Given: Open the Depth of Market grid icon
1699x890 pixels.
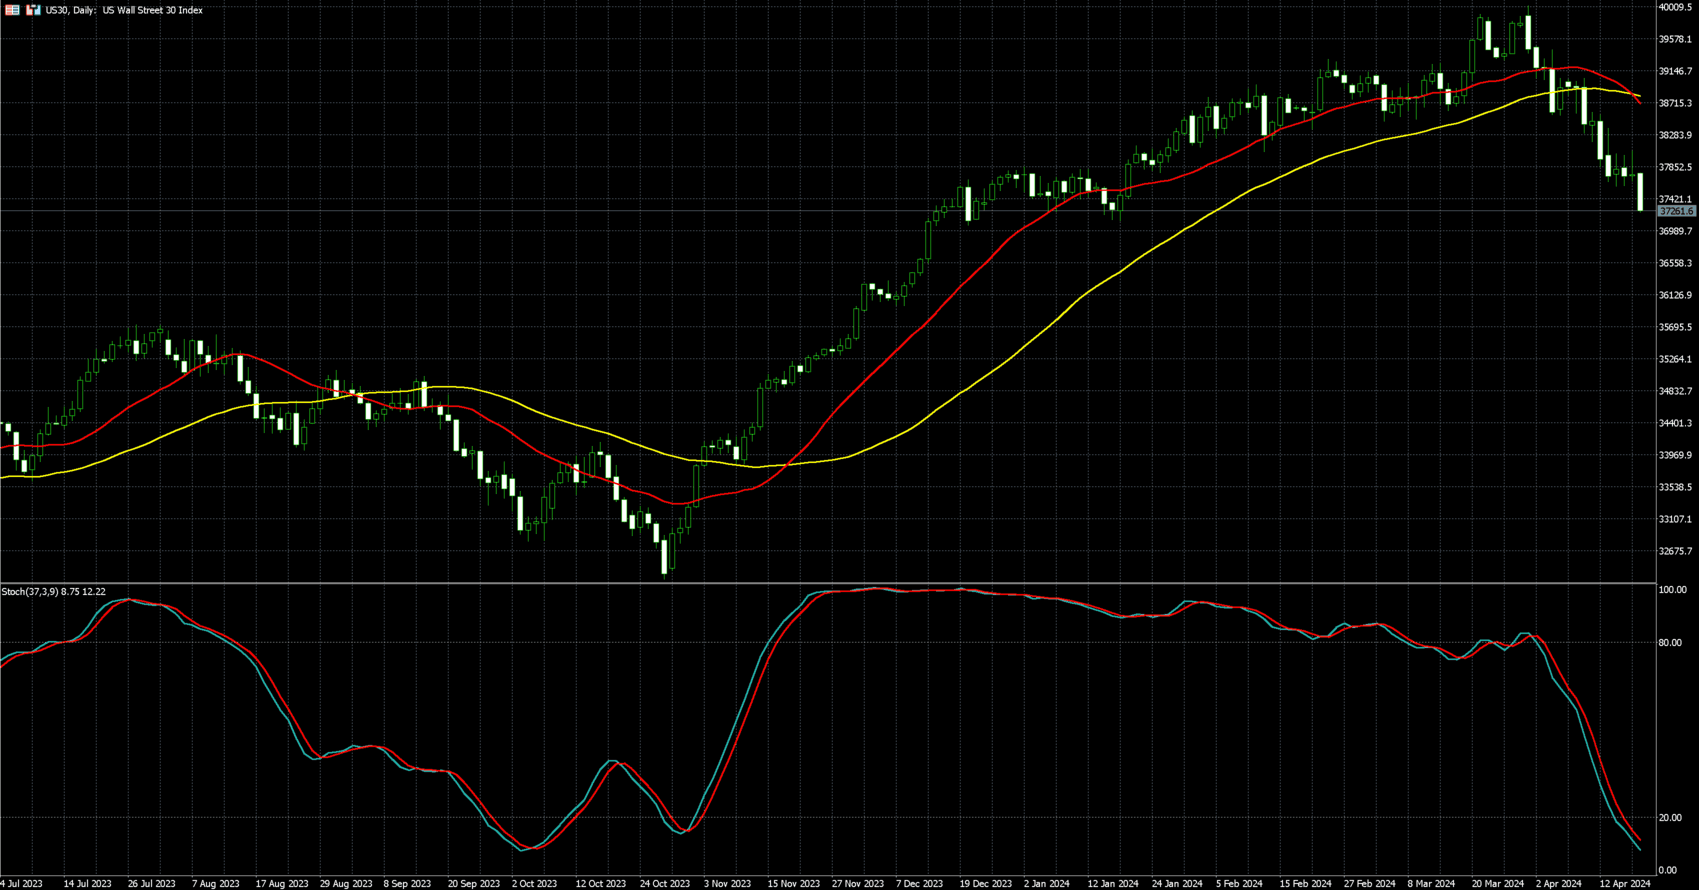Looking at the screenshot, I should 13,10.
